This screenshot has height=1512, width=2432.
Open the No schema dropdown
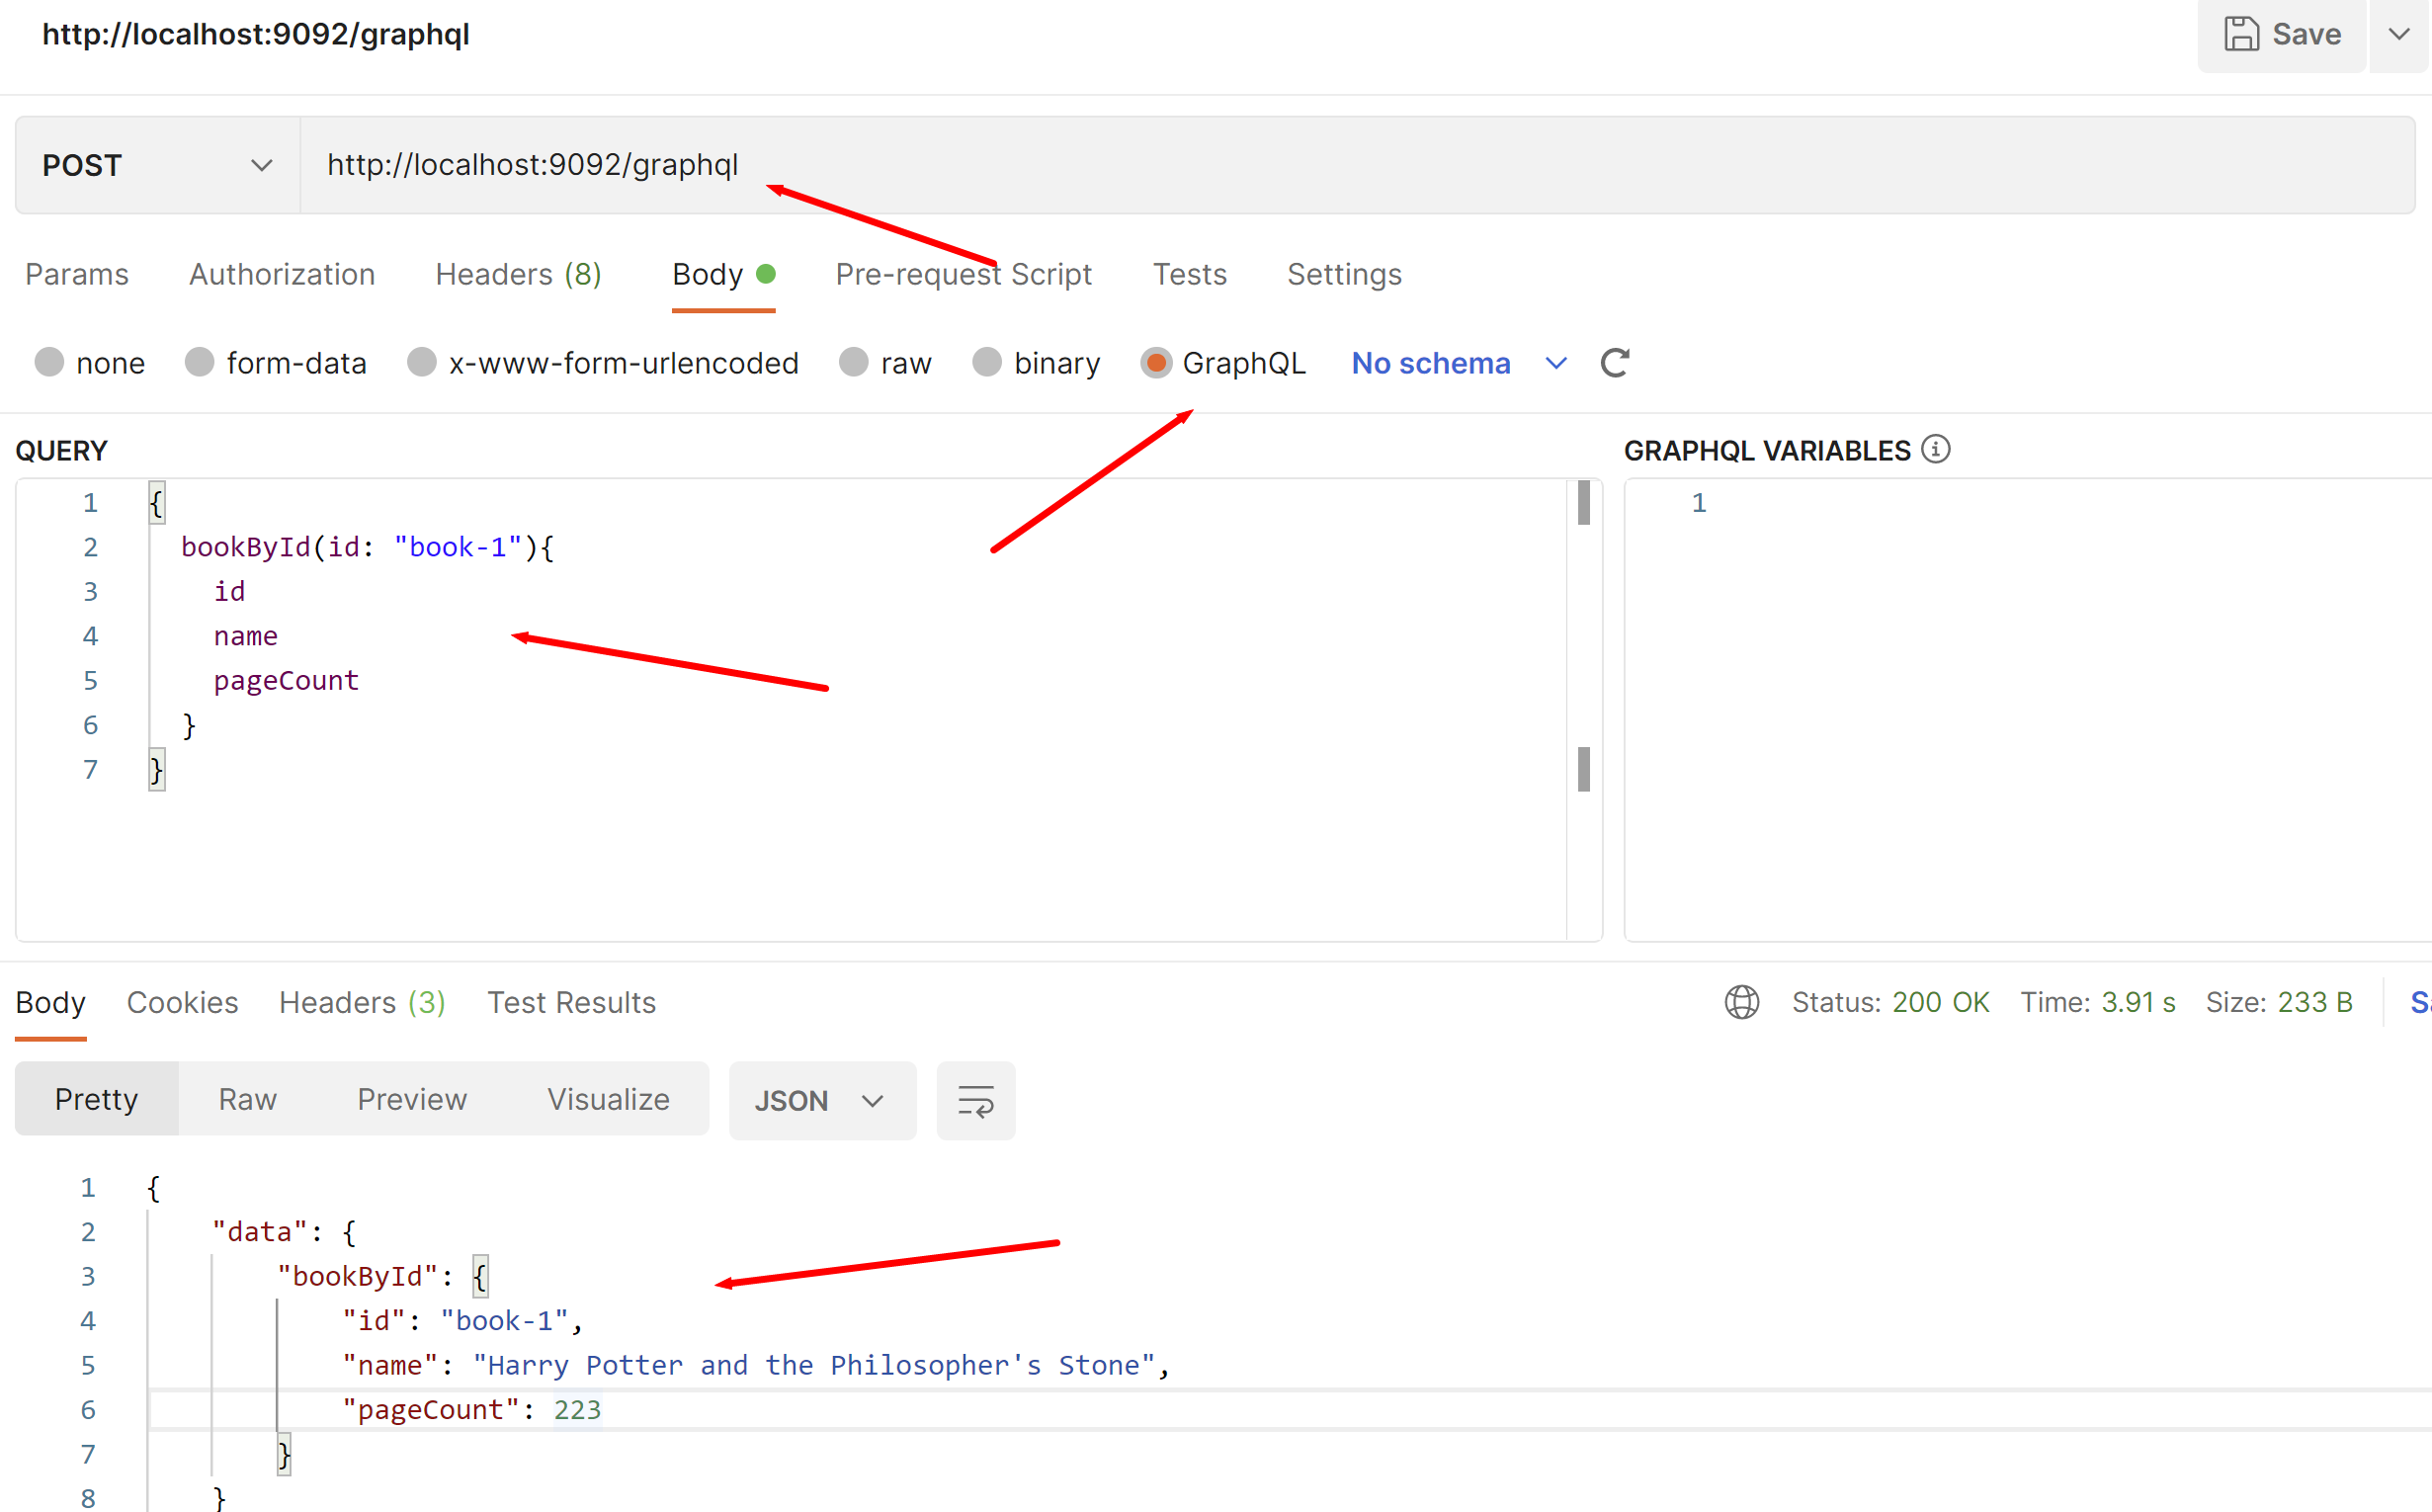(x=1458, y=363)
